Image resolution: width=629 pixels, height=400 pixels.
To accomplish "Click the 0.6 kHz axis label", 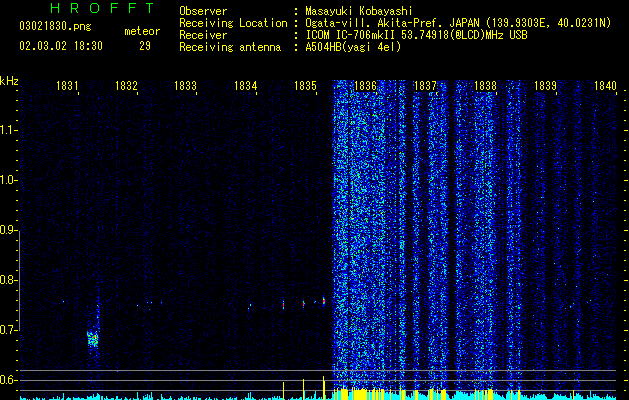I will [7, 380].
